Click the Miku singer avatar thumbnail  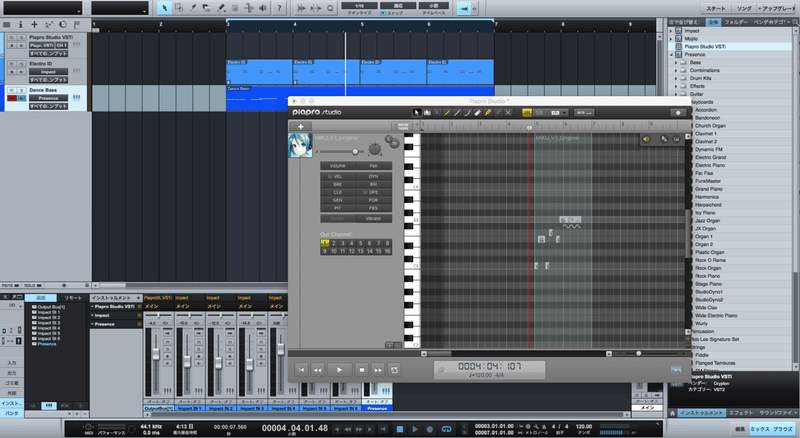[300, 145]
